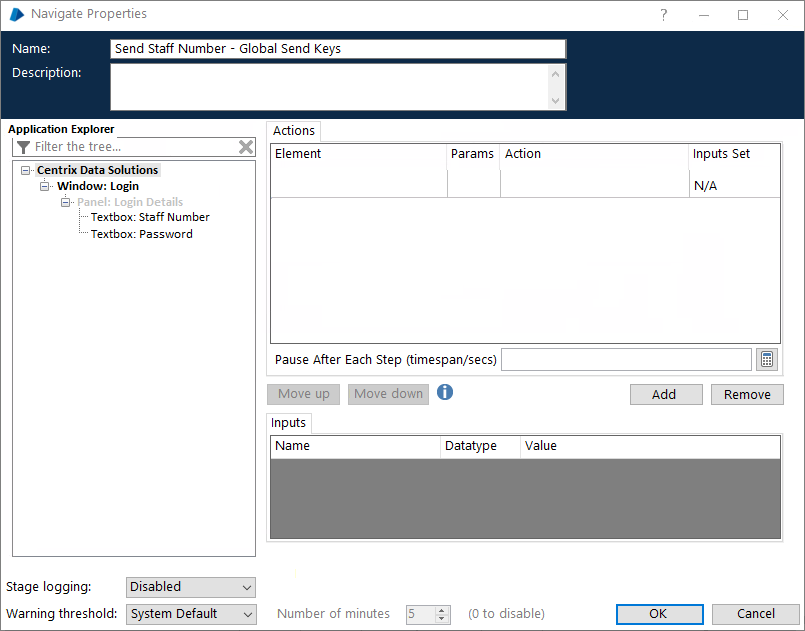The height and width of the screenshot is (631, 805).
Task: Clear the tree filter with X icon
Action: [x=246, y=147]
